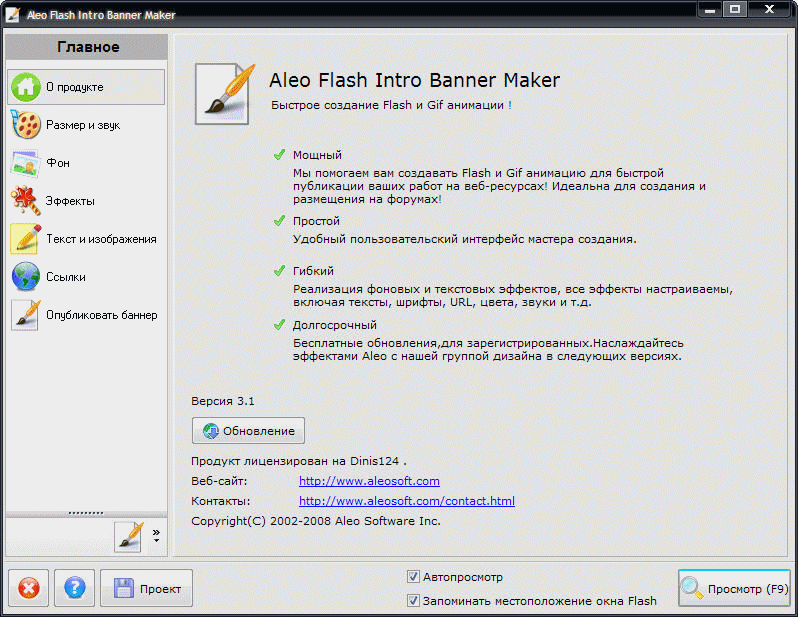The width and height of the screenshot is (798, 617).
Task: Click the green checkmark beside Мощный
Action: click(x=279, y=154)
